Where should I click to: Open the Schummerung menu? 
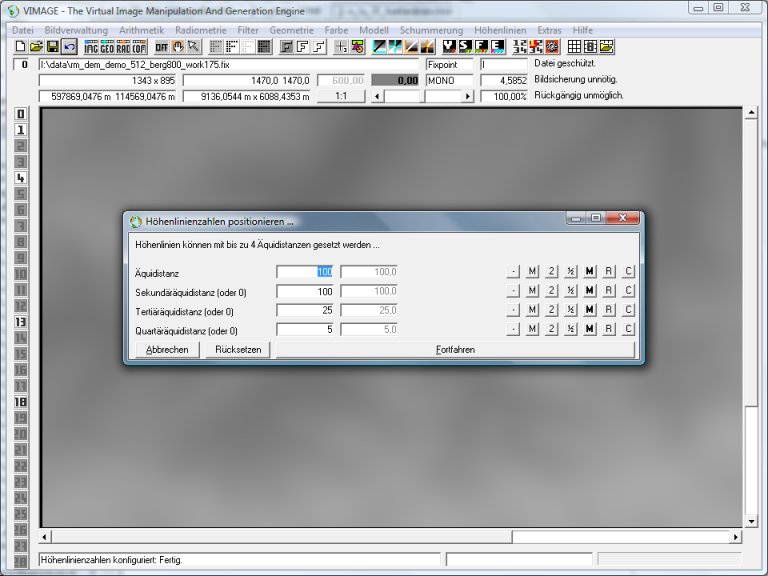click(431, 31)
